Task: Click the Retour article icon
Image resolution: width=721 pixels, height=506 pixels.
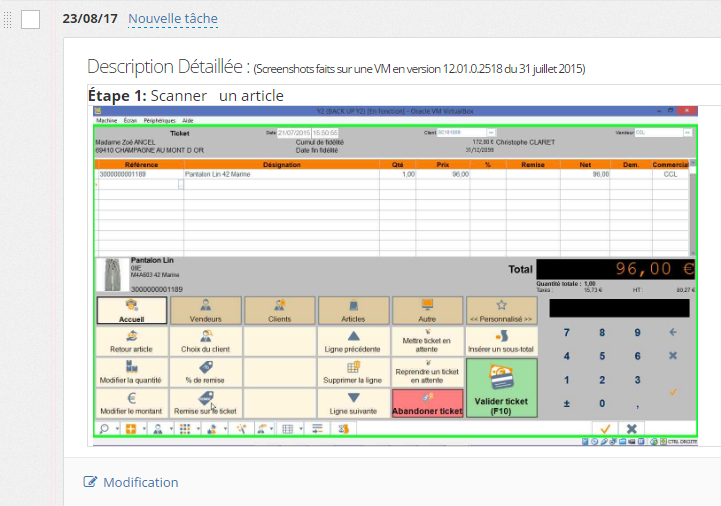Action: 132,342
